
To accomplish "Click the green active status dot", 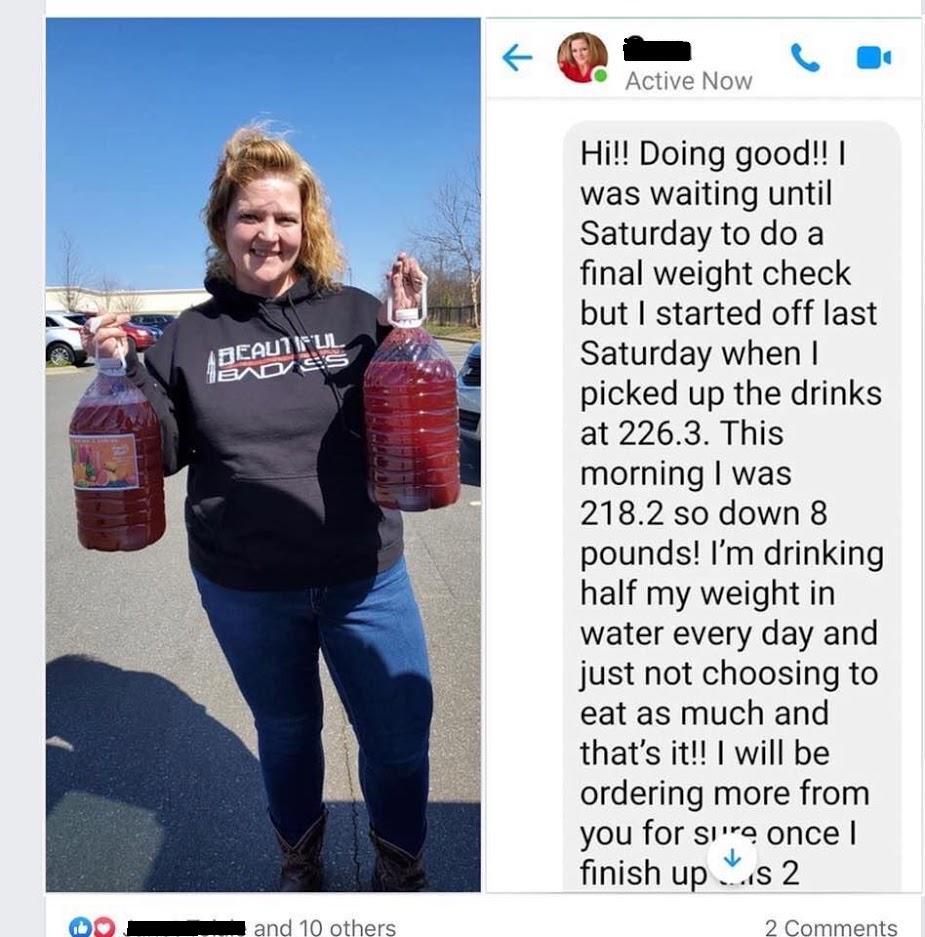I will [601, 76].
